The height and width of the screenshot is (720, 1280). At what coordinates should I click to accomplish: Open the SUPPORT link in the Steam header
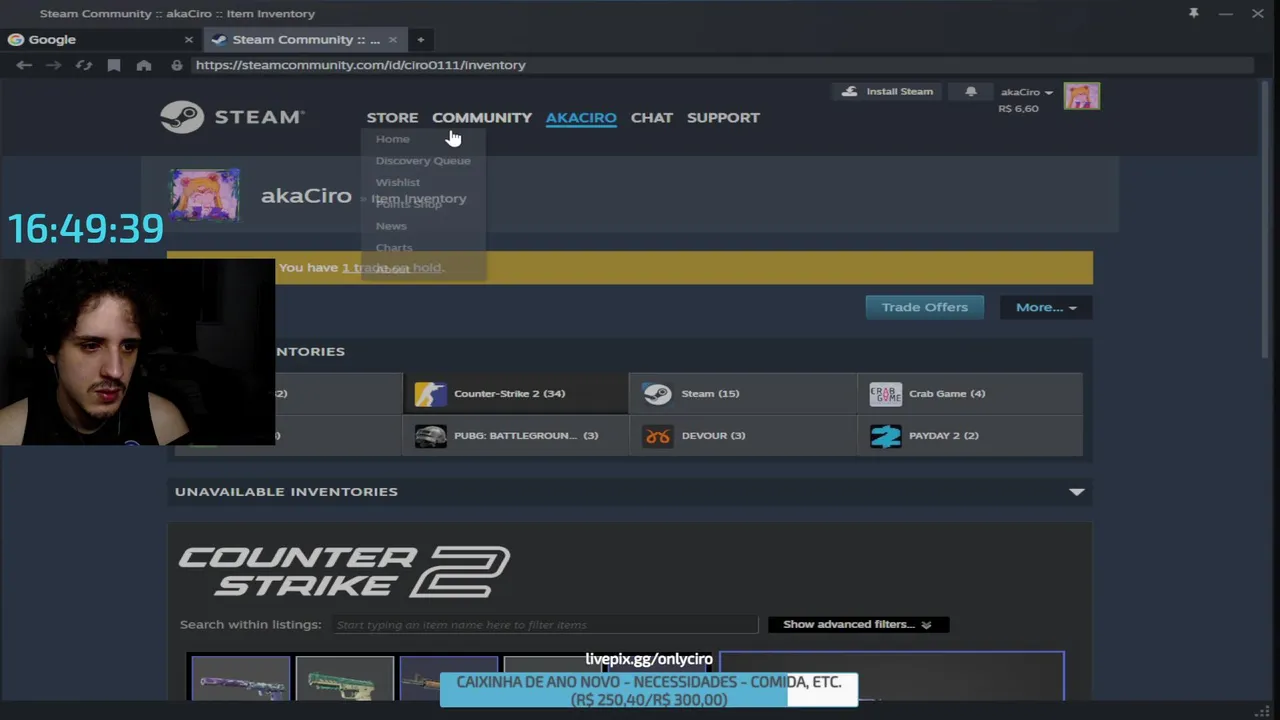click(x=723, y=117)
